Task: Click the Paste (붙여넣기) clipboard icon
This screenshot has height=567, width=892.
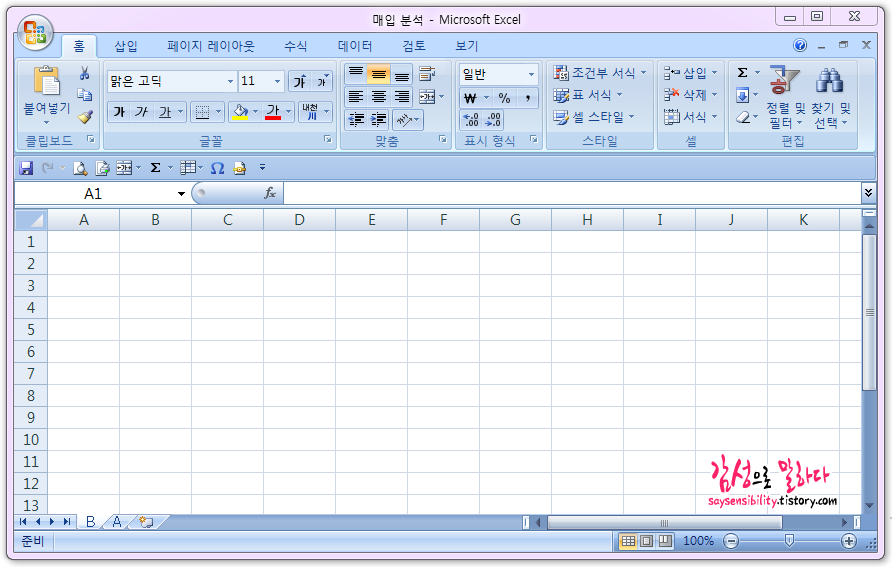Action: coord(47,80)
